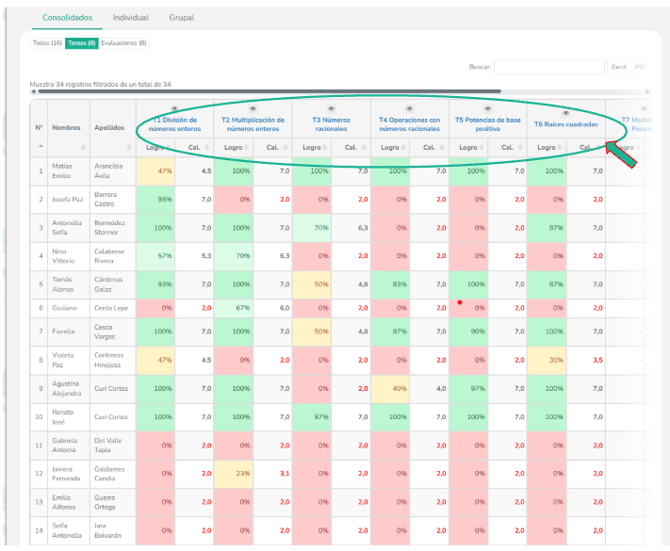
Task: Click the Buscar search field
Action: [x=549, y=67]
